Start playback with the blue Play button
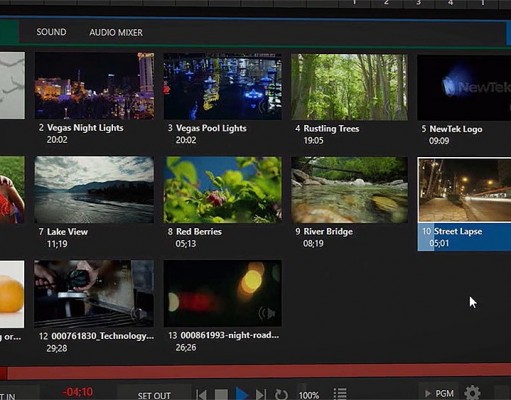511x400 pixels. pyautogui.click(x=242, y=394)
